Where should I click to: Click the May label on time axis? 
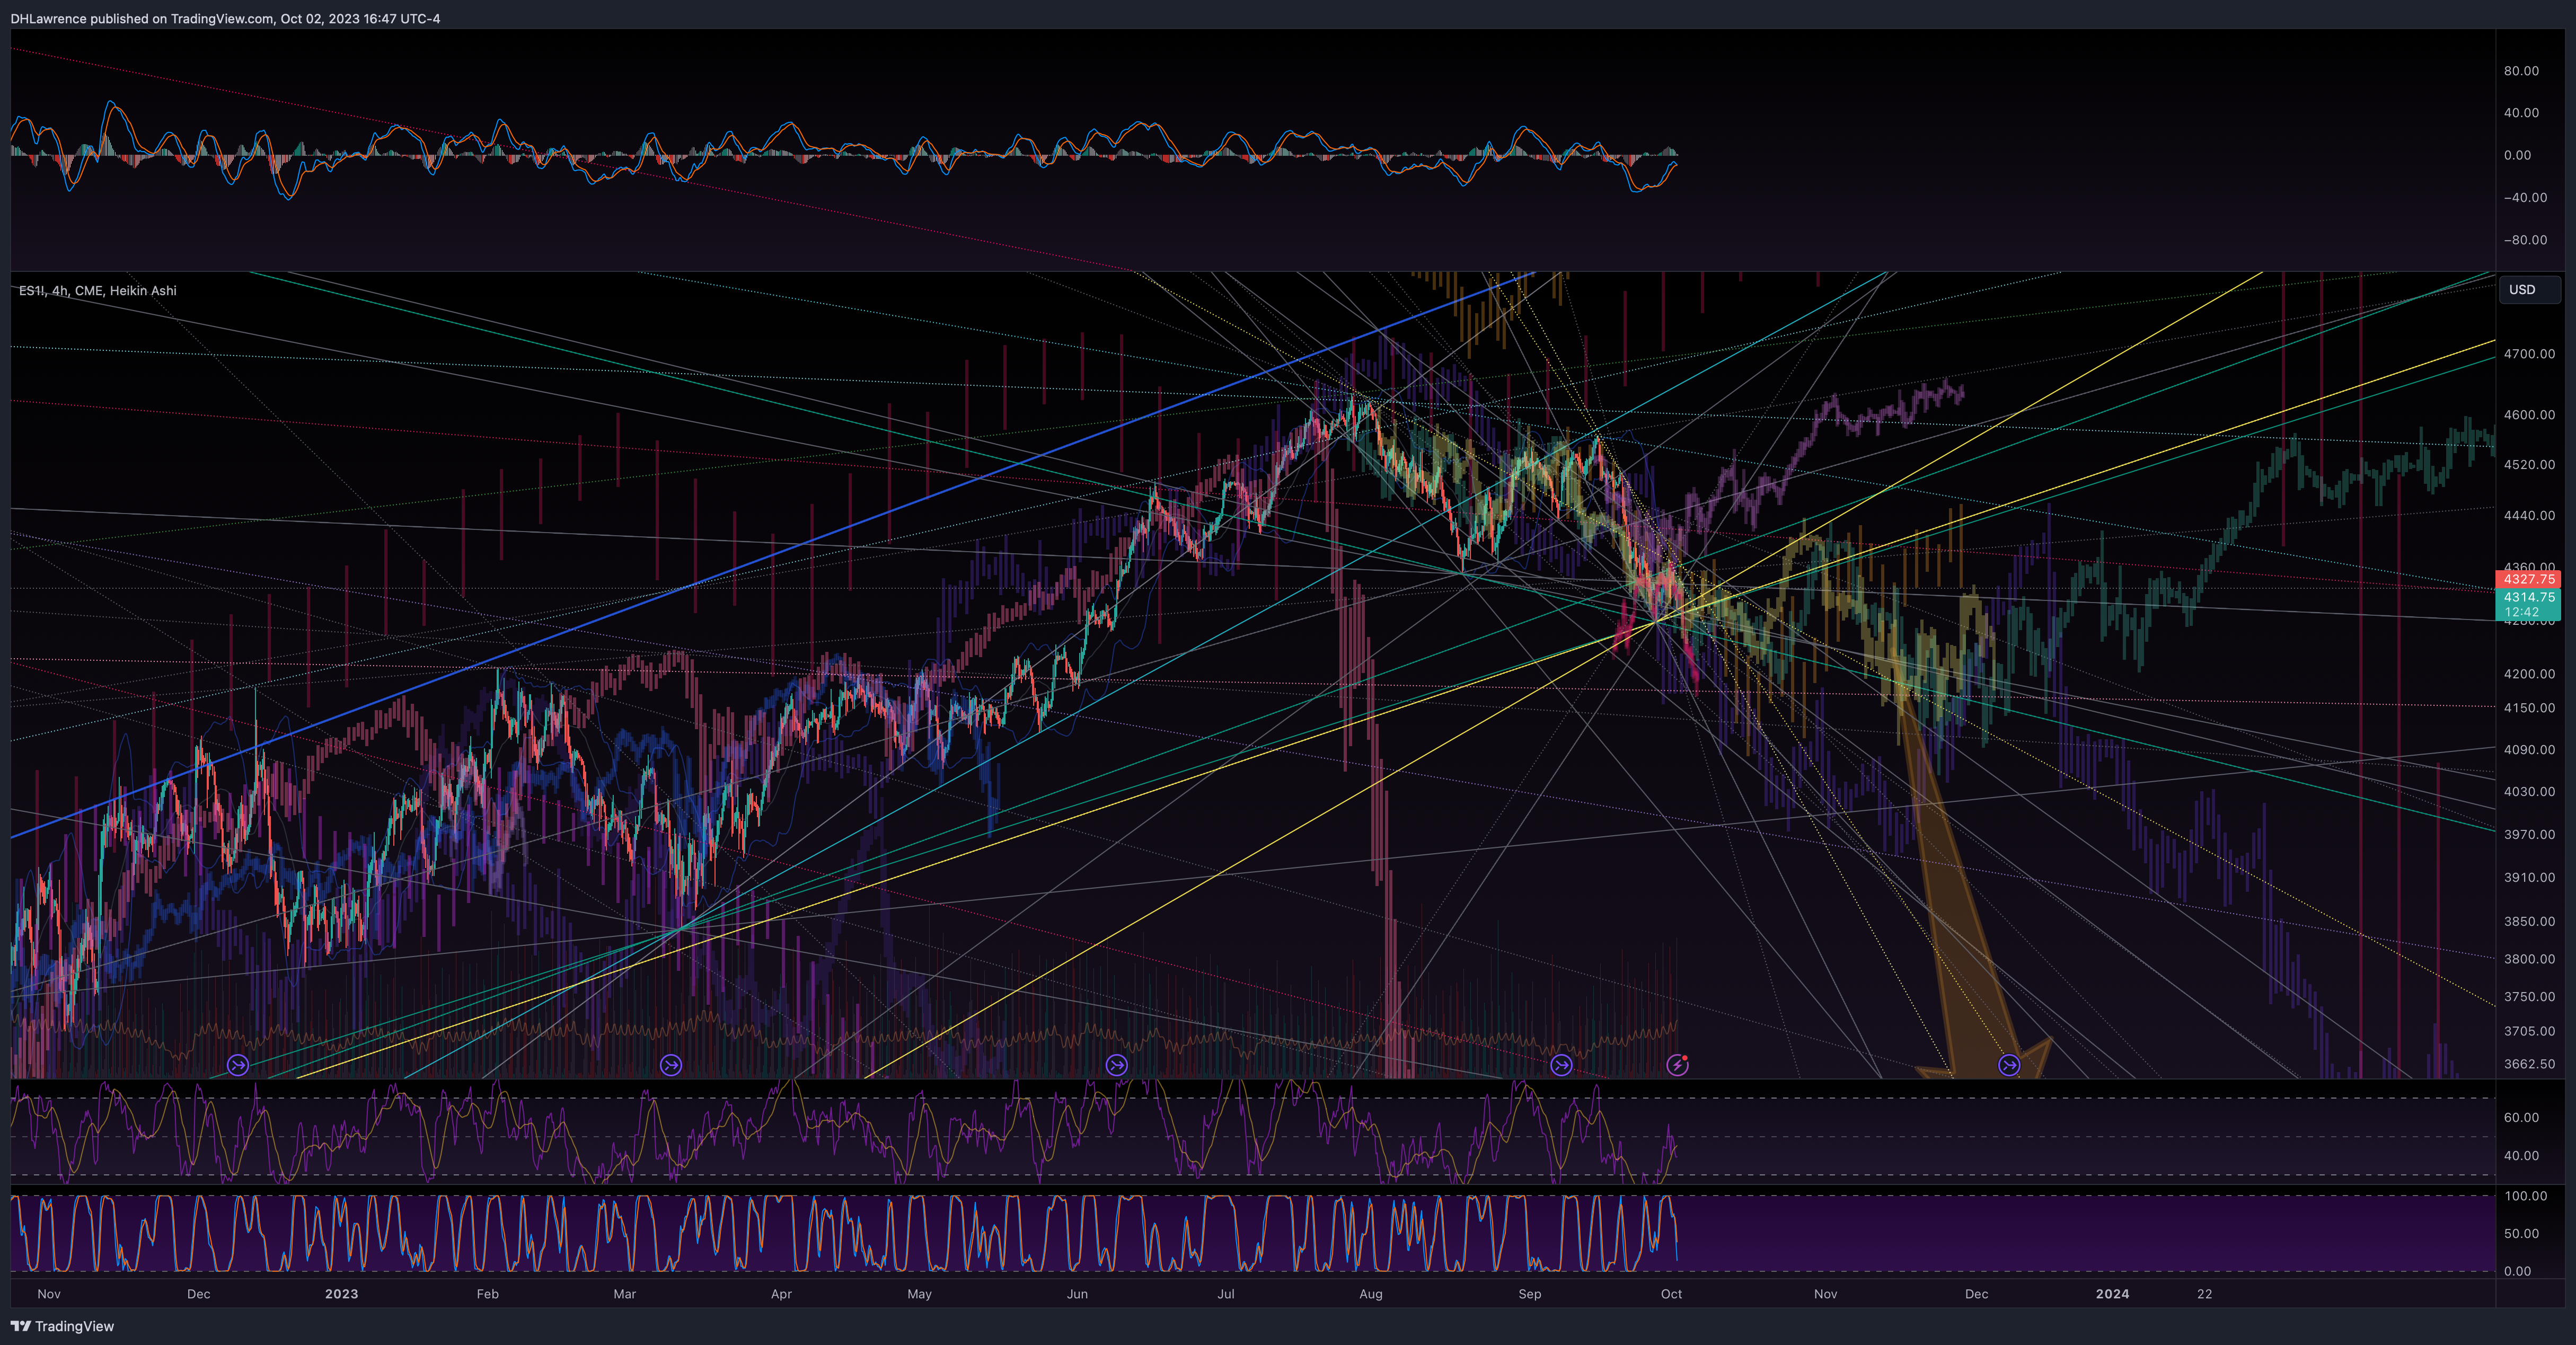coord(919,1294)
